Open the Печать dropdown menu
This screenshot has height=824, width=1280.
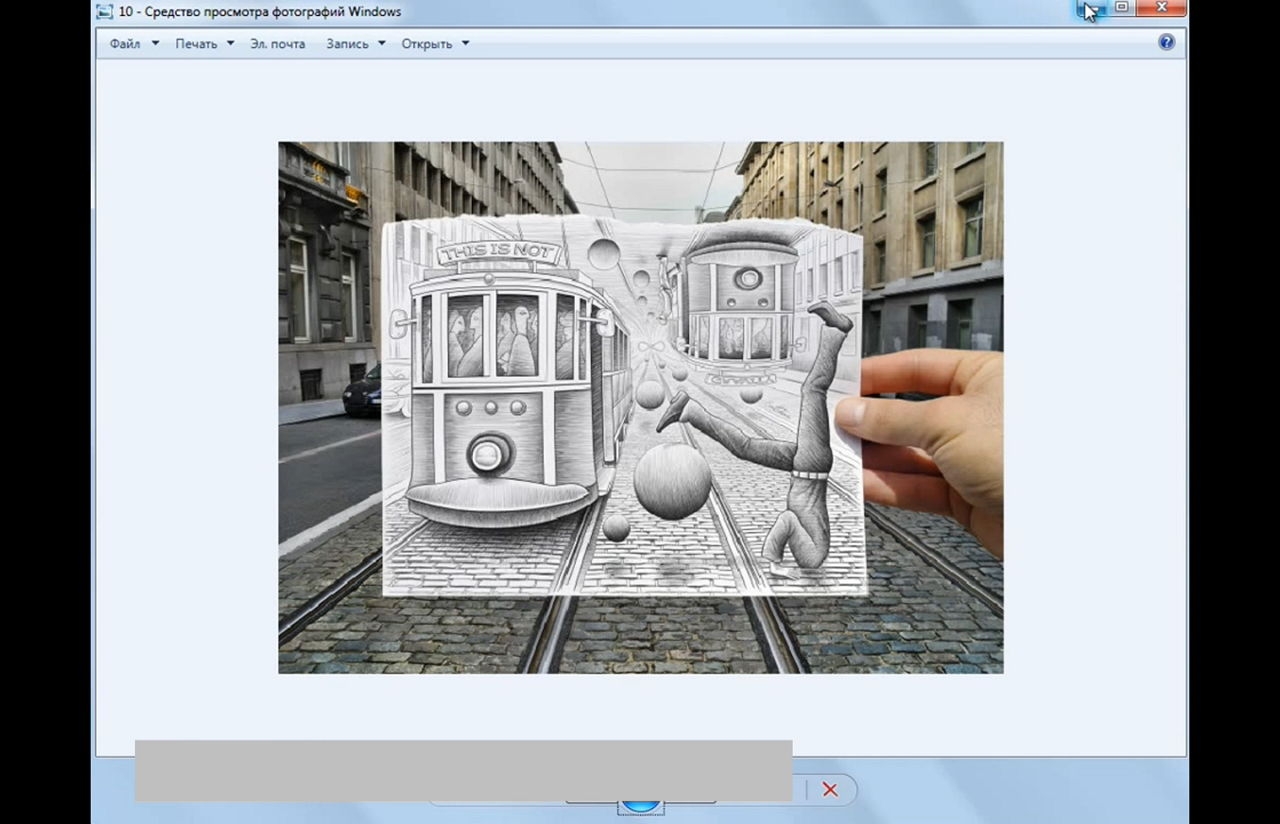204,44
